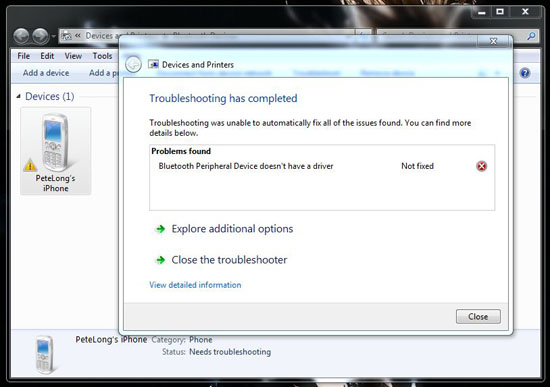
Task: Click the Phone category value
Action: click(x=201, y=340)
